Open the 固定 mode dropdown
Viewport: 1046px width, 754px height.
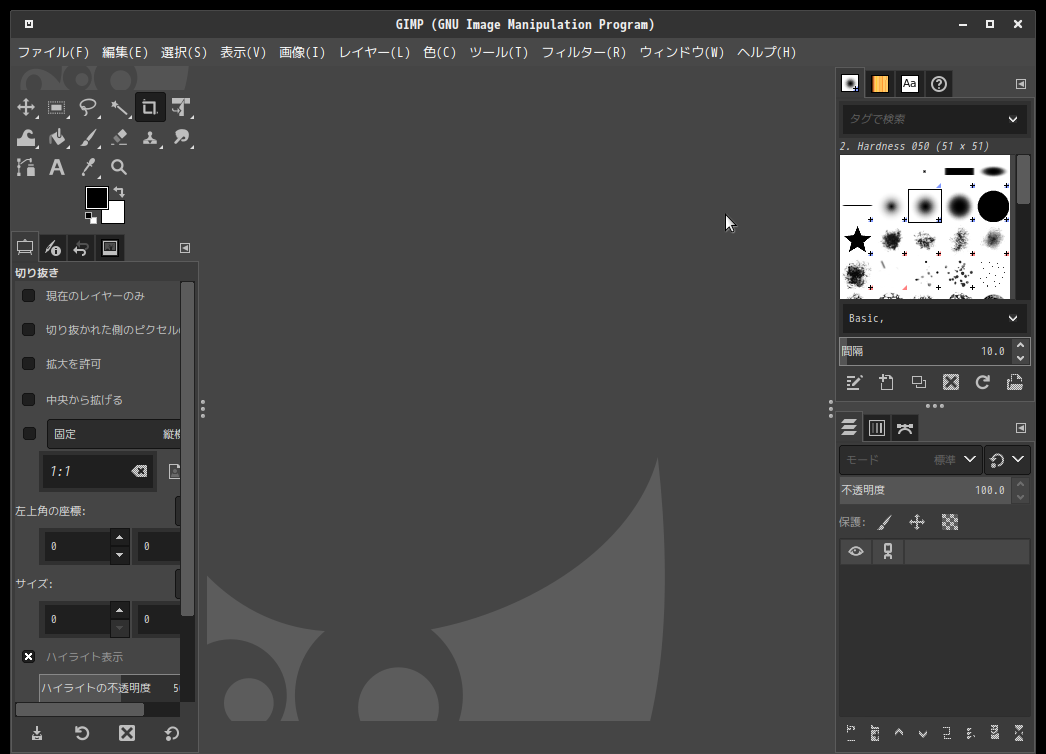pos(113,434)
